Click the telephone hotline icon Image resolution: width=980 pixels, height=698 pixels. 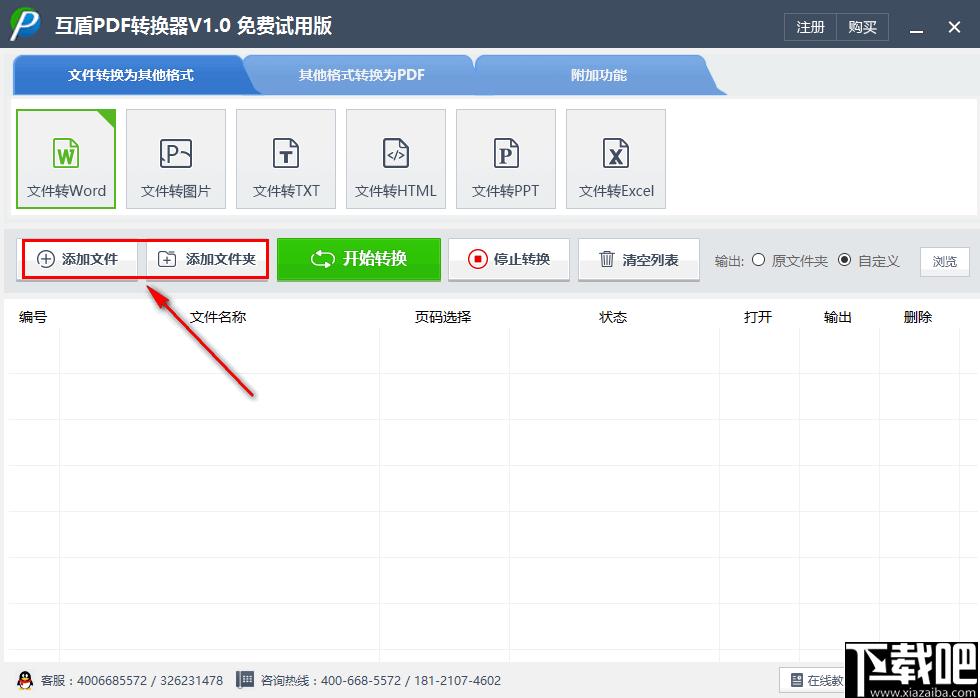click(x=245, y=681)
